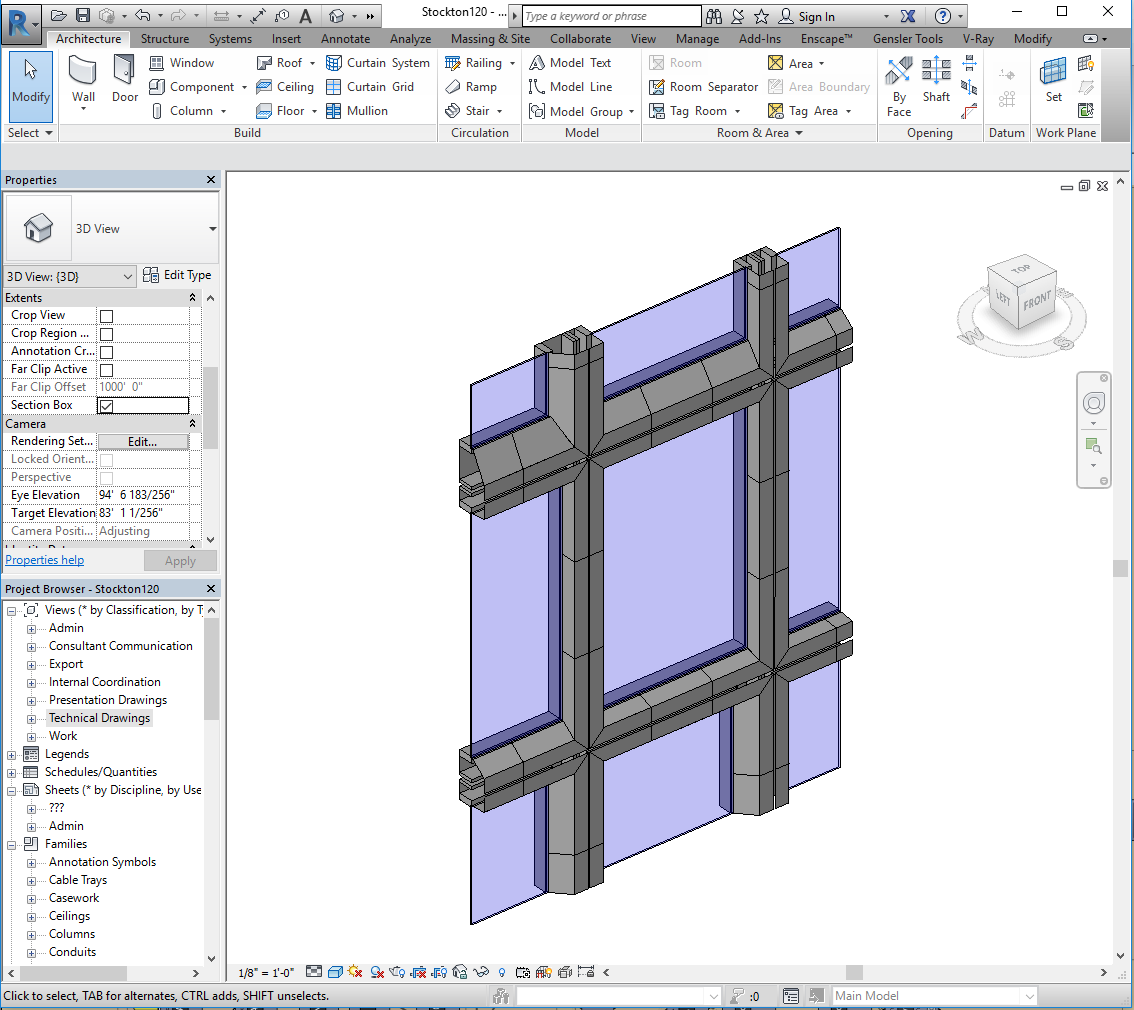Toggle the Far Clip Active checkbox
The height and width of the screenshot is (1010, 1134).
[x=106, y=370]
